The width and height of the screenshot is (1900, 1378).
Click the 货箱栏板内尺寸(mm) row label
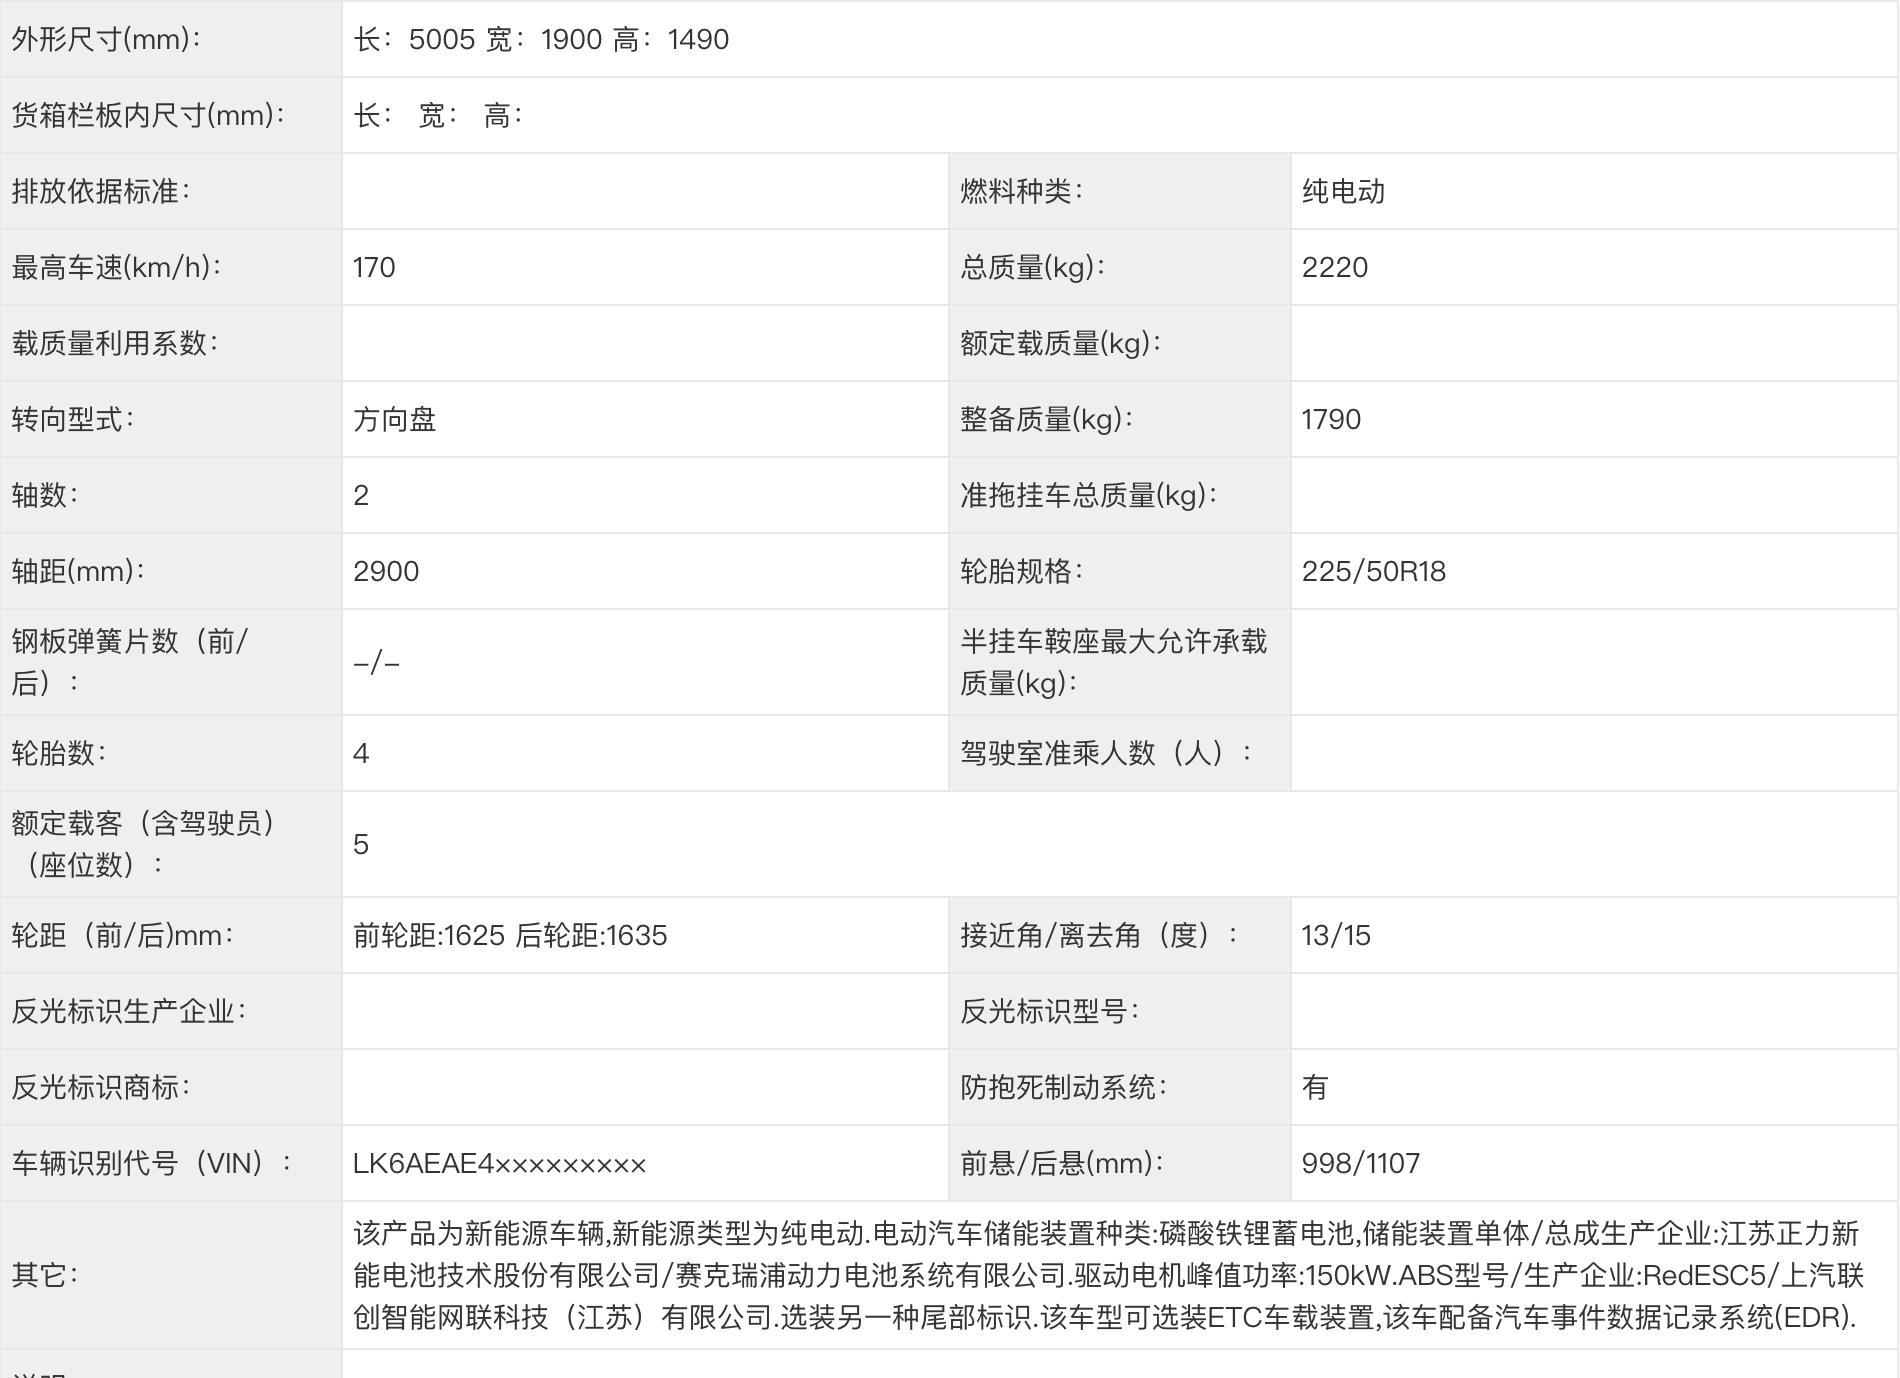tap(148, 115)
